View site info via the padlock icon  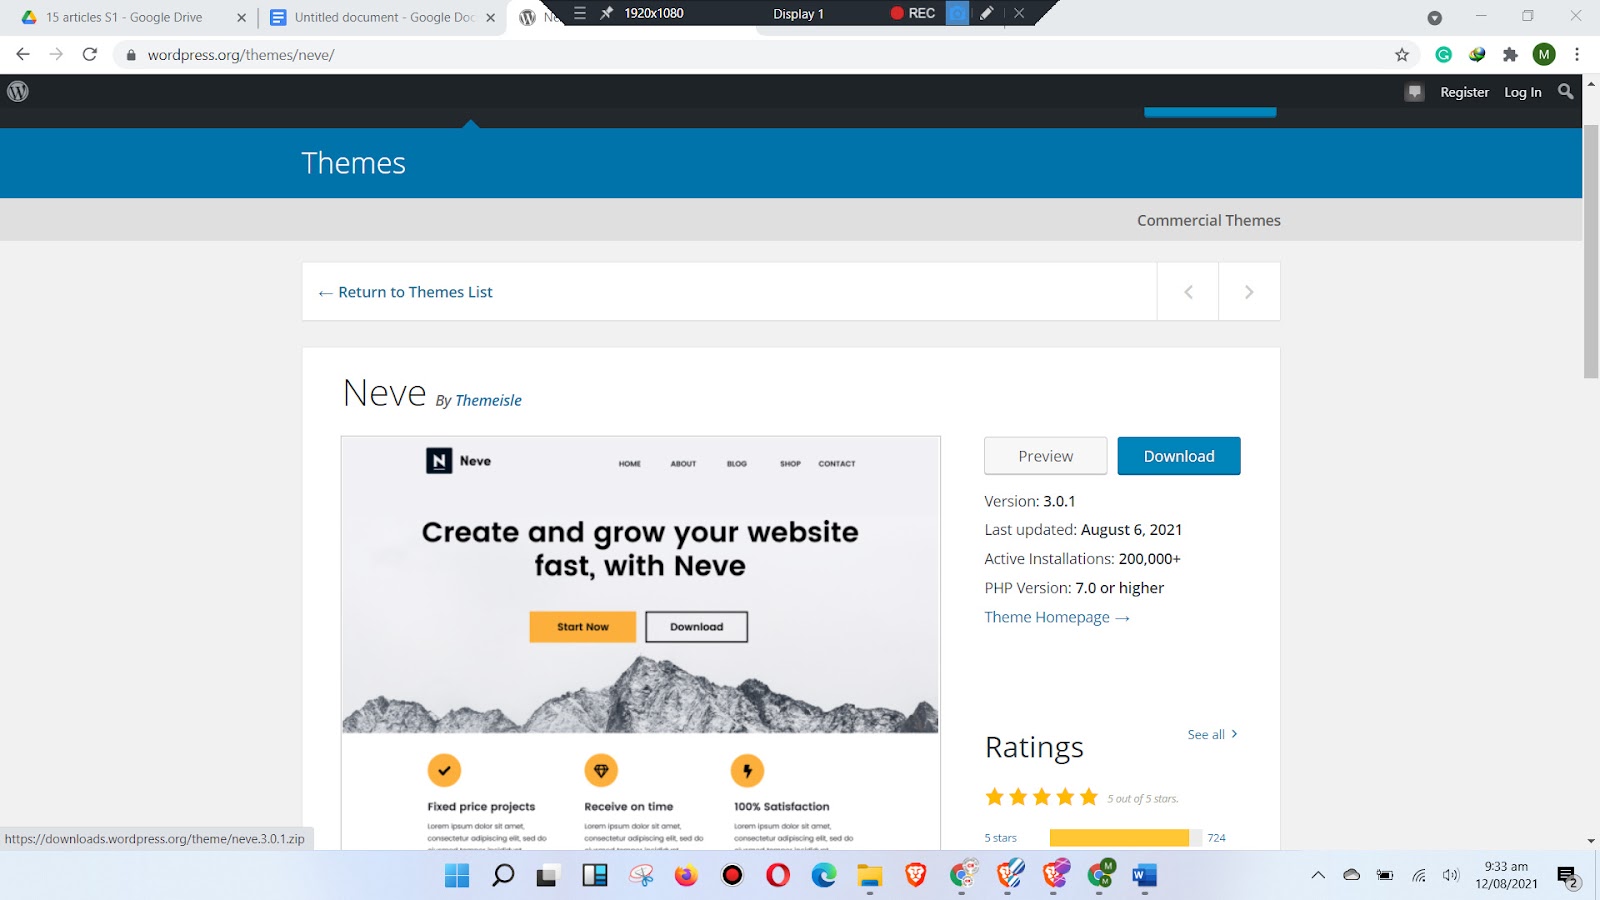(130, 55)
